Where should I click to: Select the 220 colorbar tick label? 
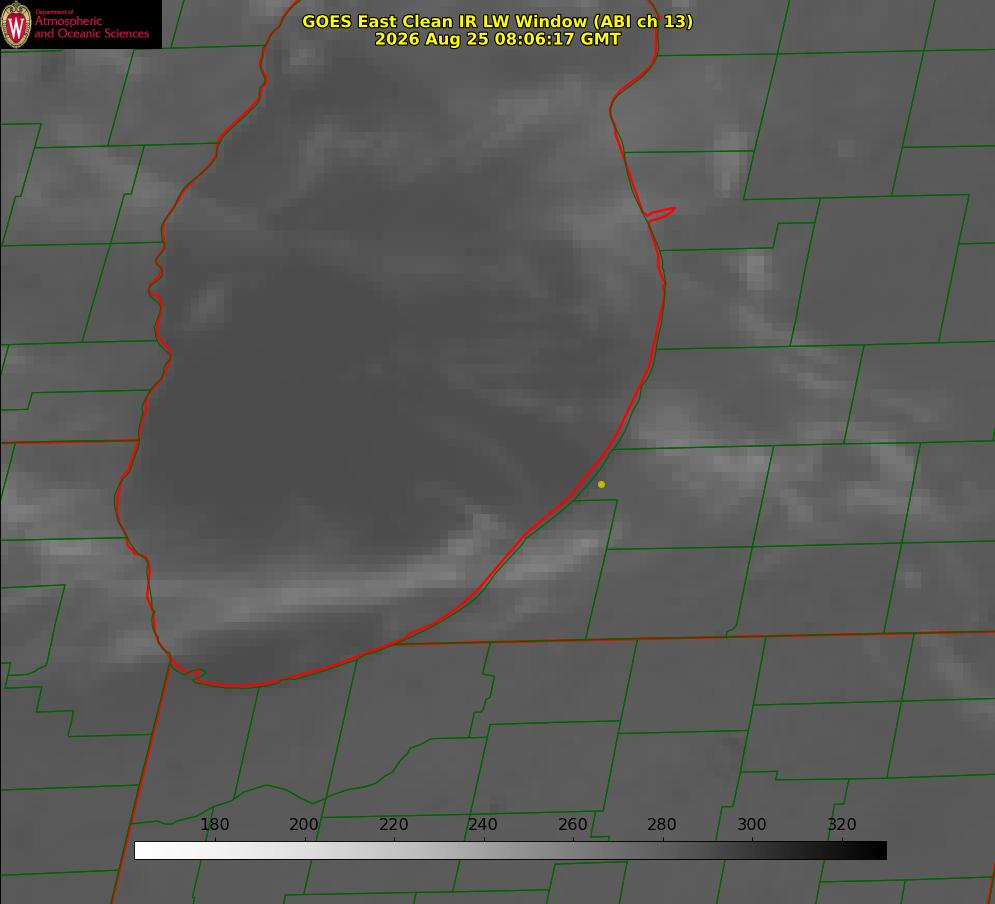(393, 824)
